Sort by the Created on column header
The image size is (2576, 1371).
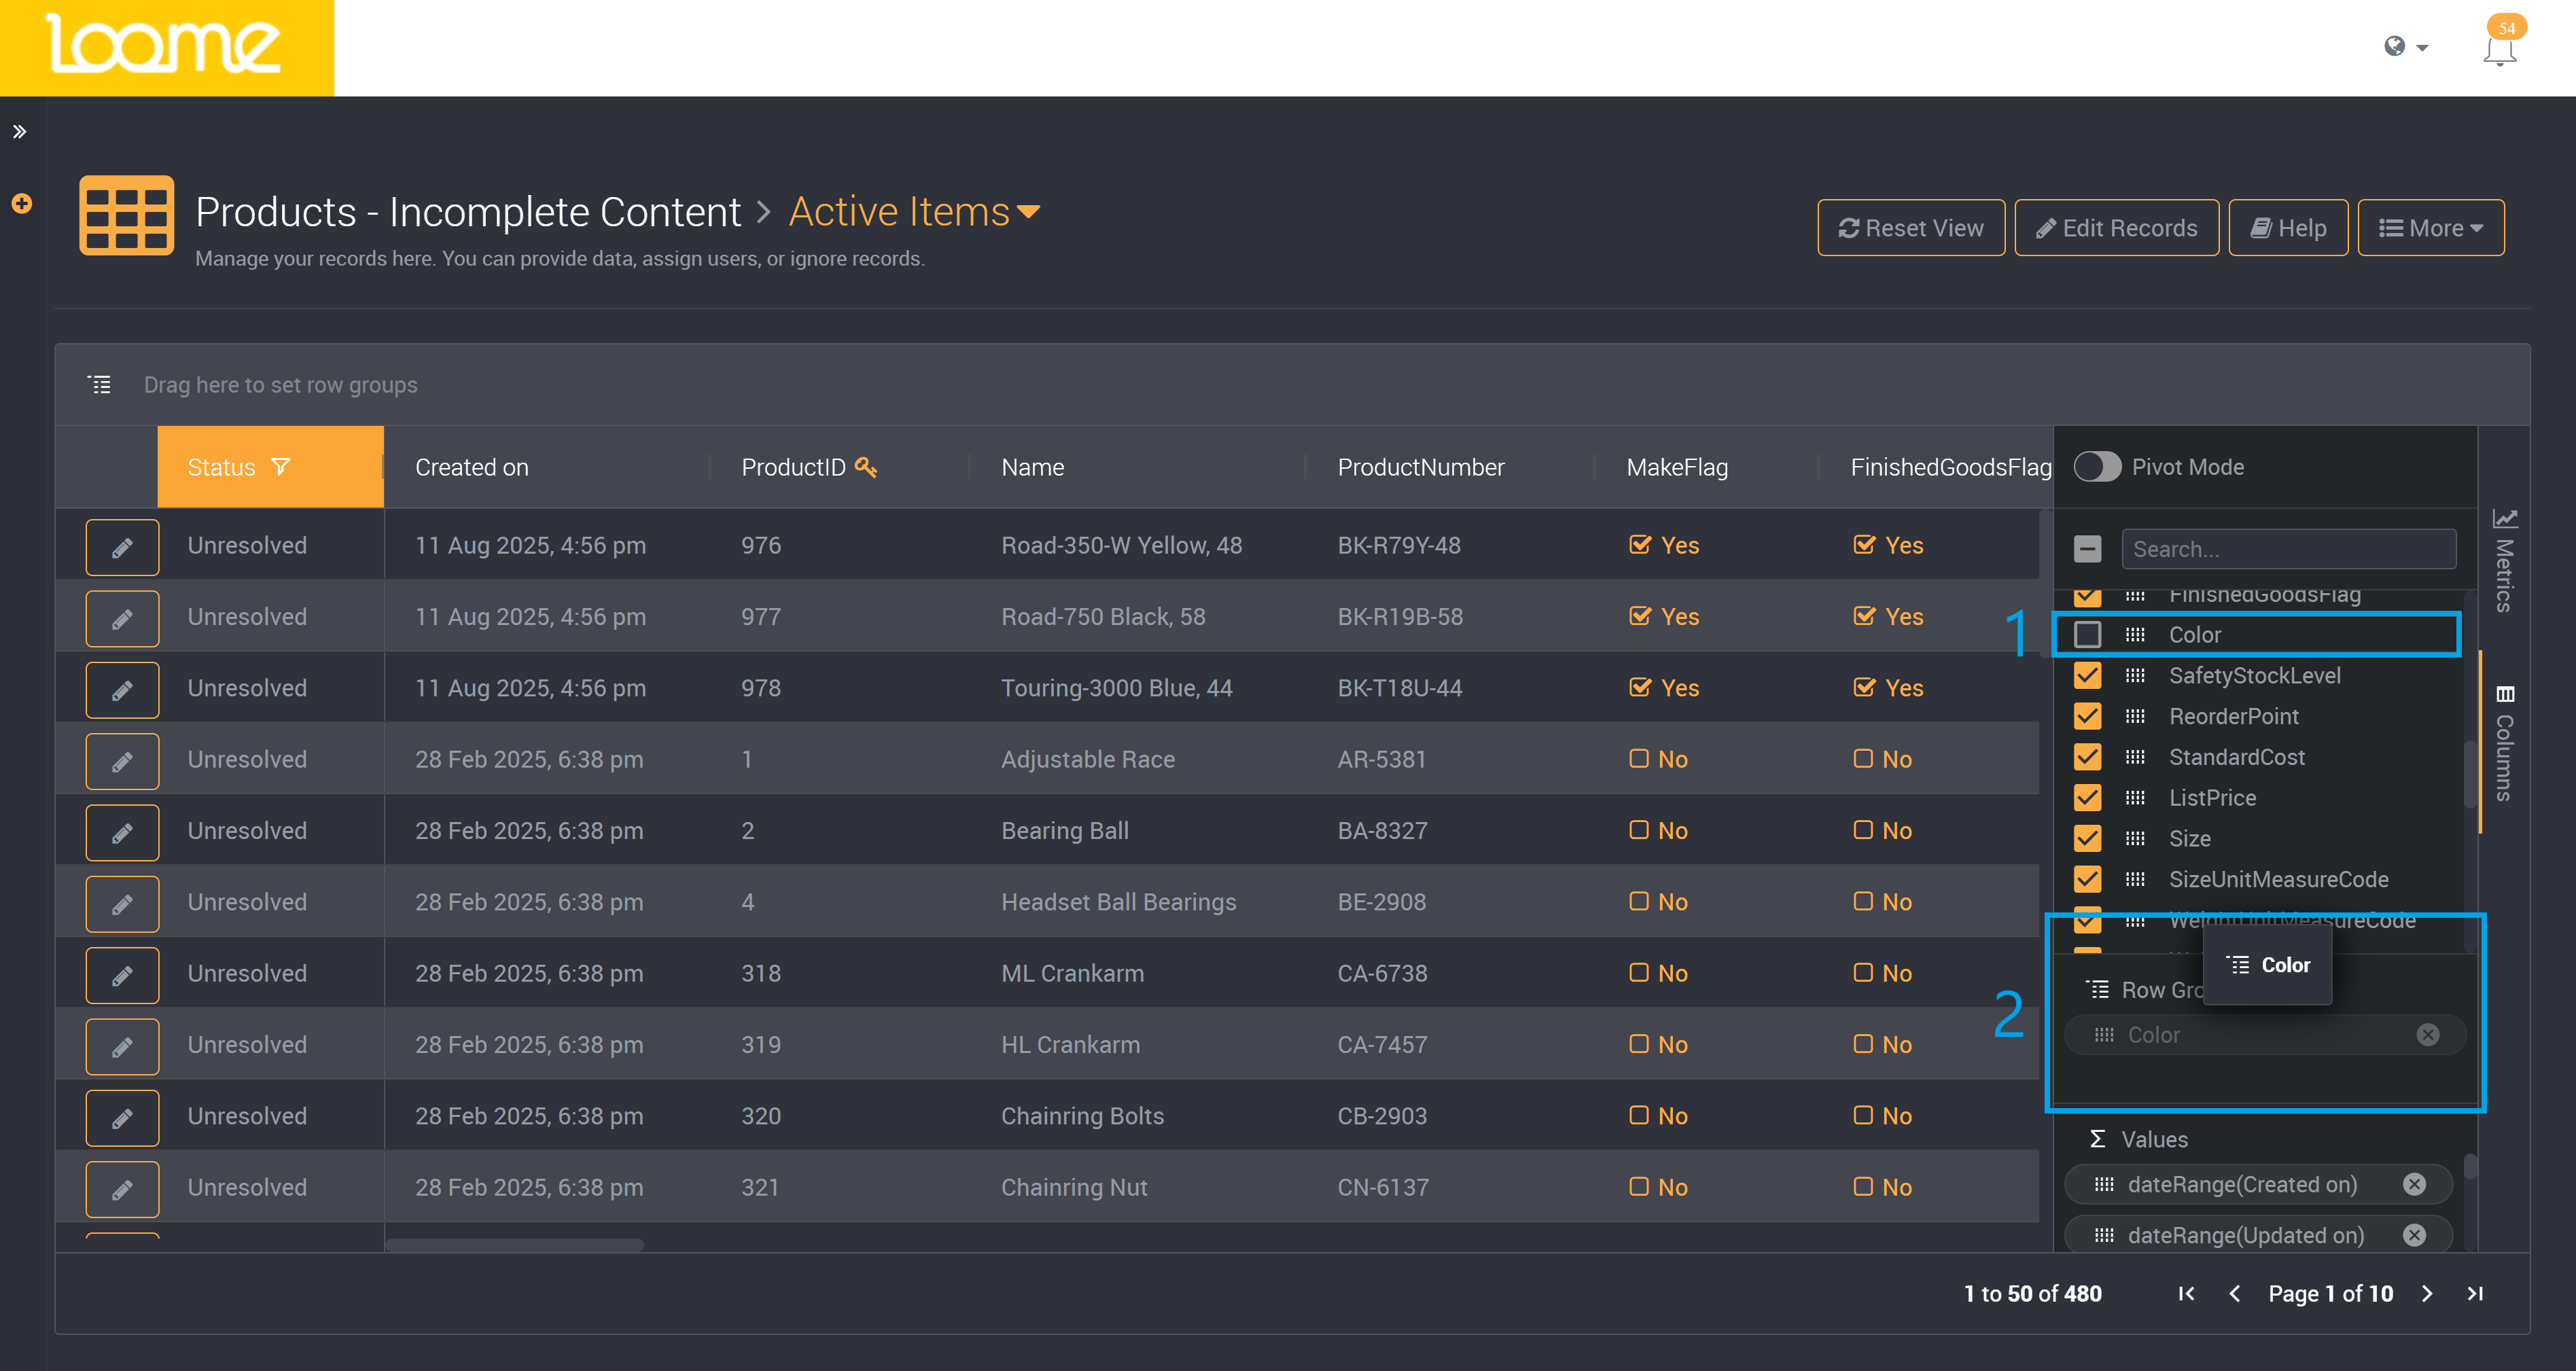(x=472, y=467)
